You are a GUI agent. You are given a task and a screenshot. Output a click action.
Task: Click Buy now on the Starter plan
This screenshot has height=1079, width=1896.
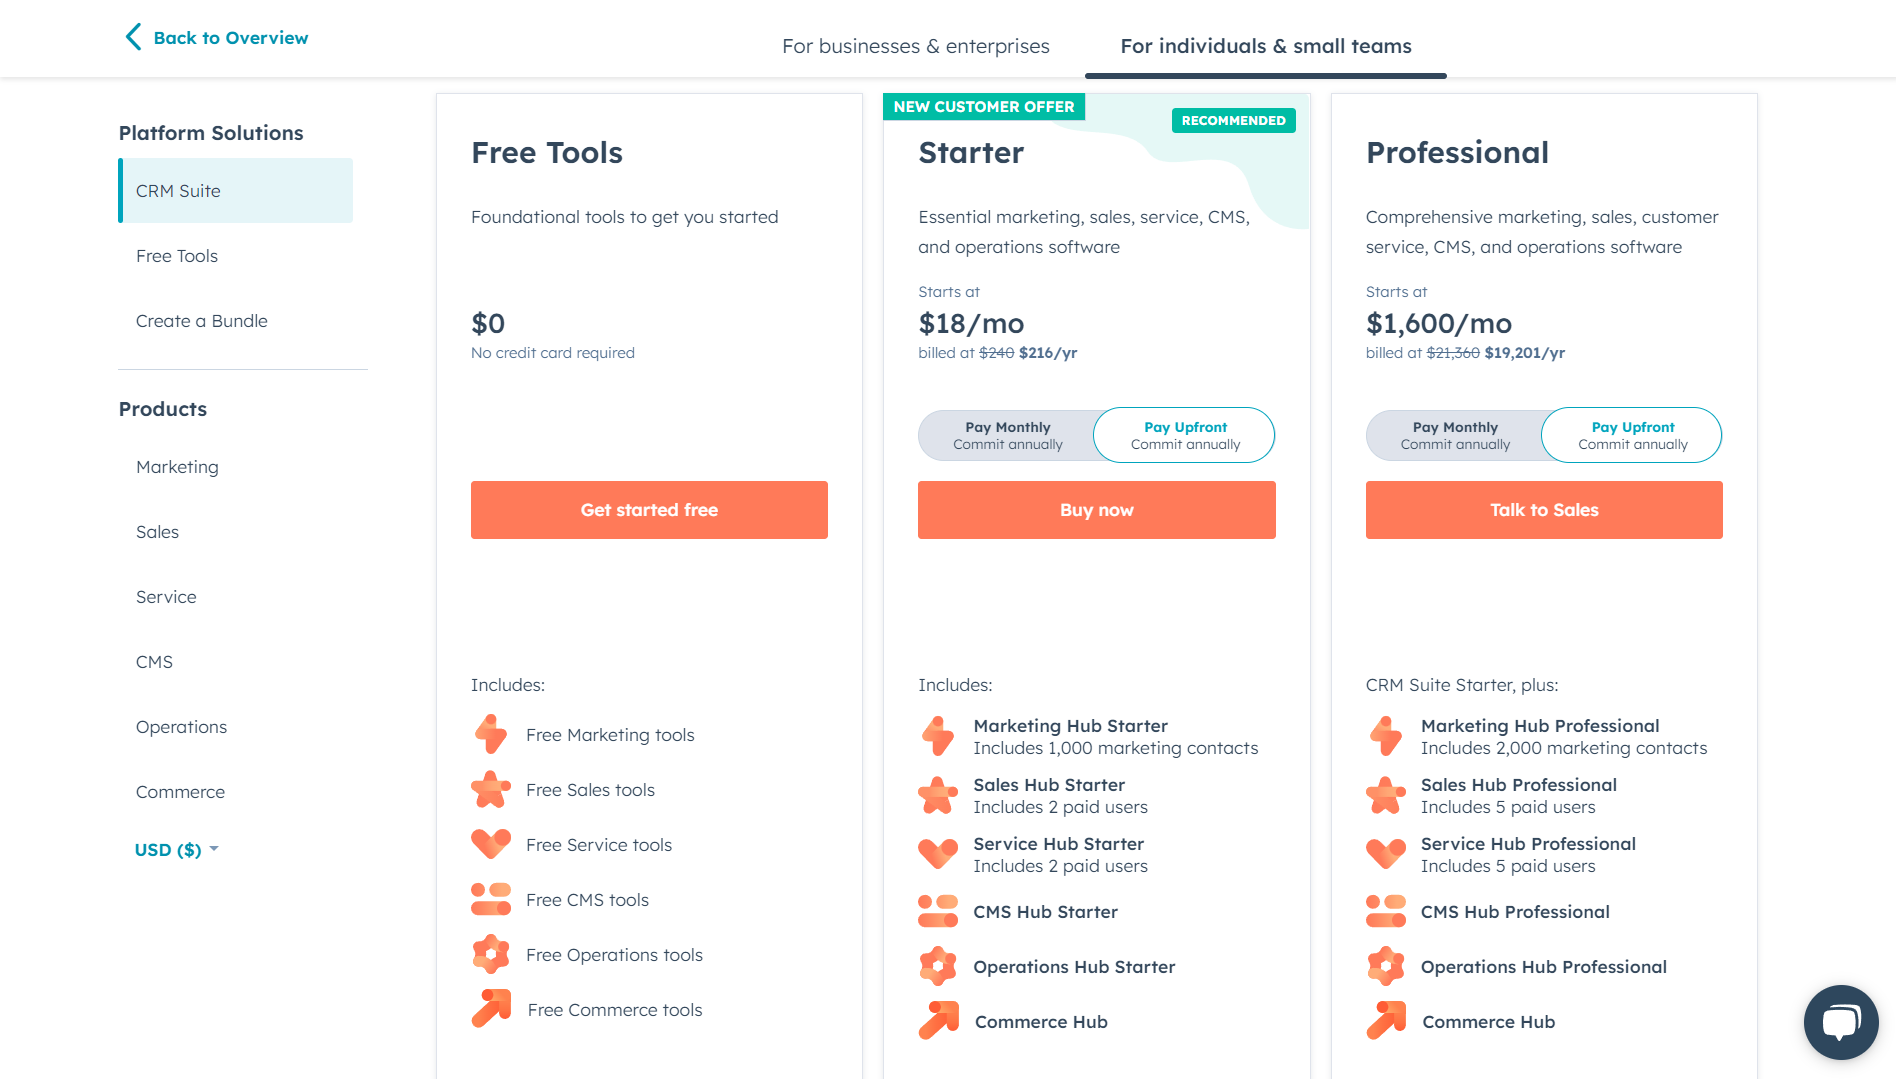[1096, 509]
